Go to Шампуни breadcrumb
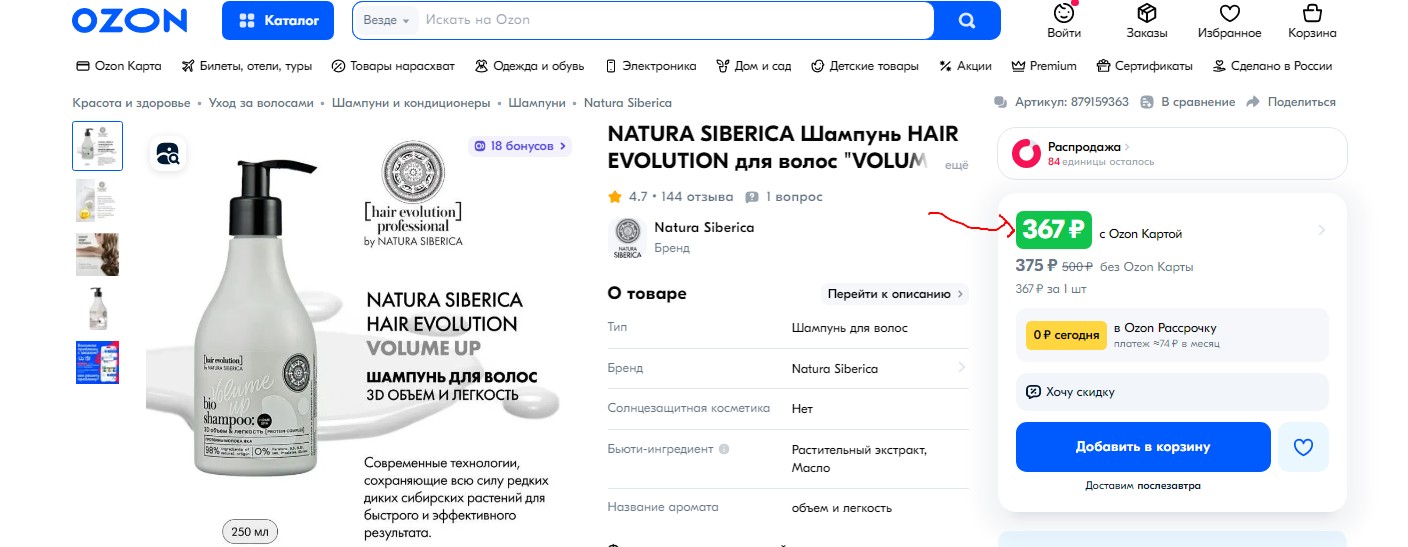This screenshot has height=547, width=1408. (537, 102)
